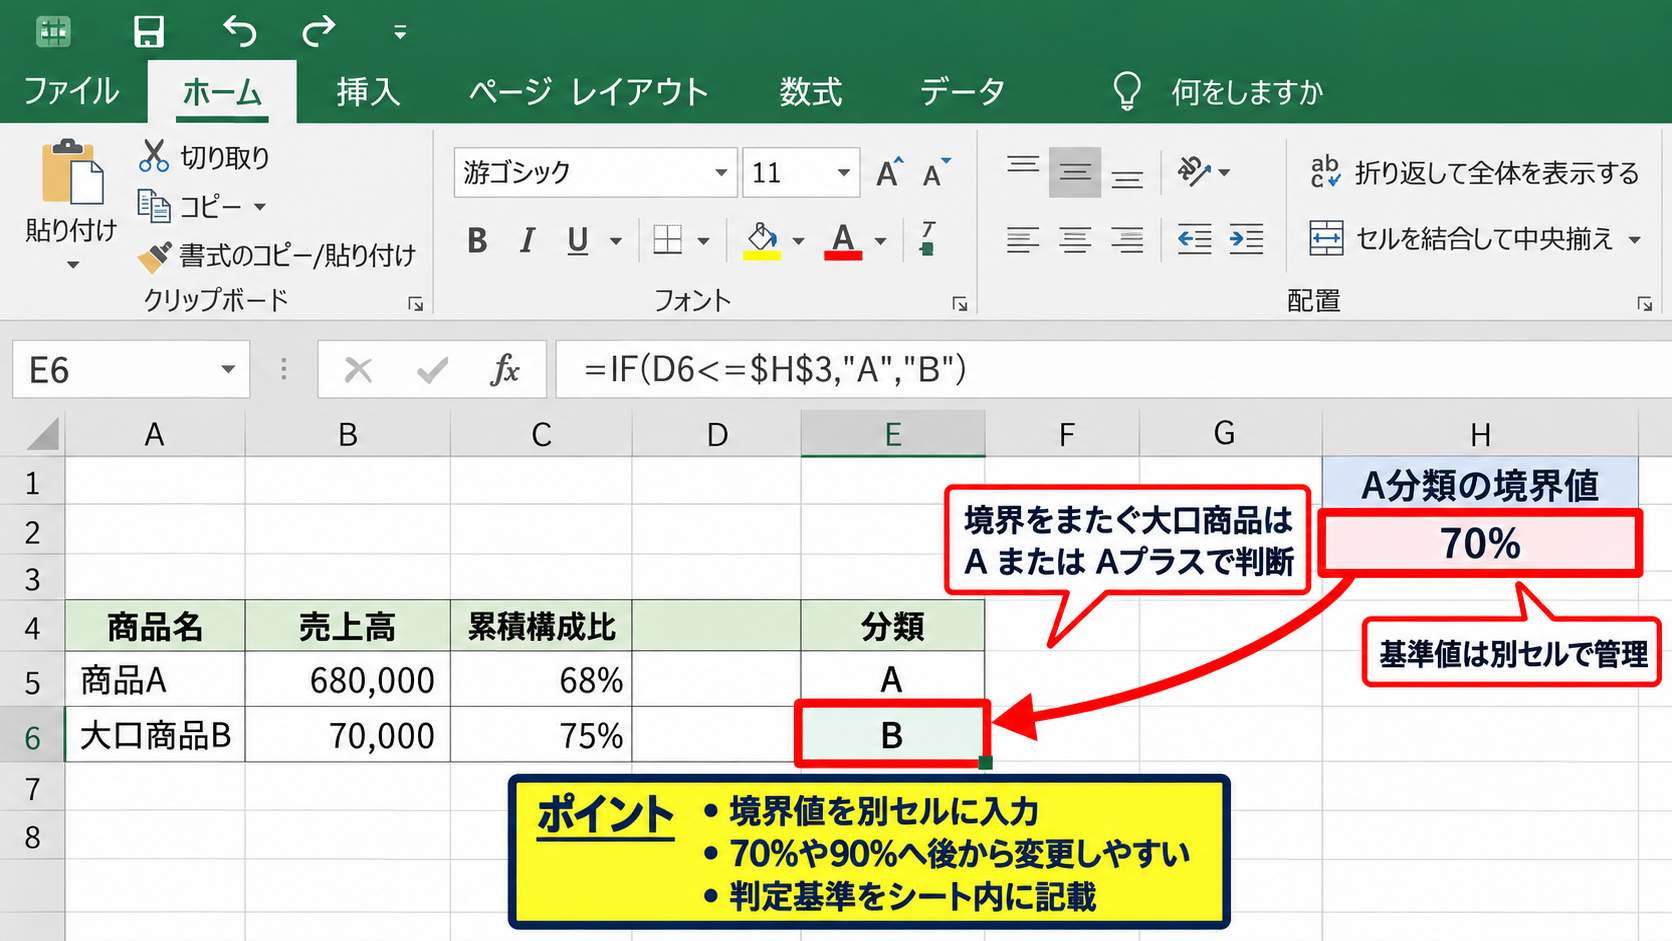Click the formula cancel X icon

[358, 371]
